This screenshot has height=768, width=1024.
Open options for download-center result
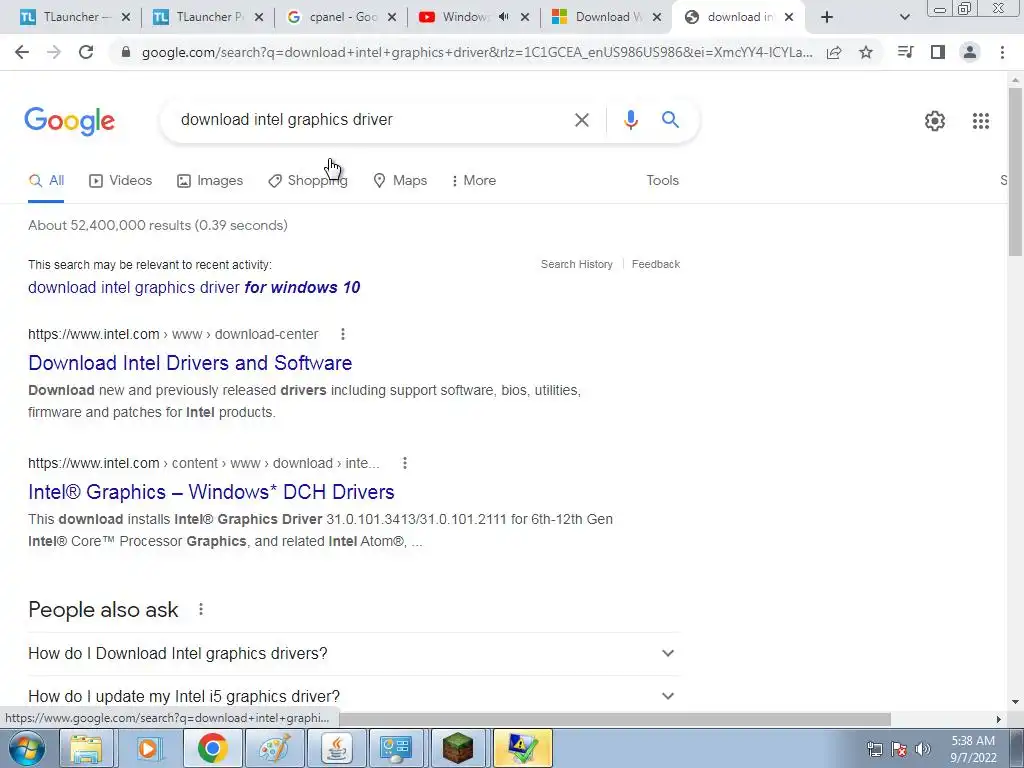pyautogui.click(x=343, y=334)
